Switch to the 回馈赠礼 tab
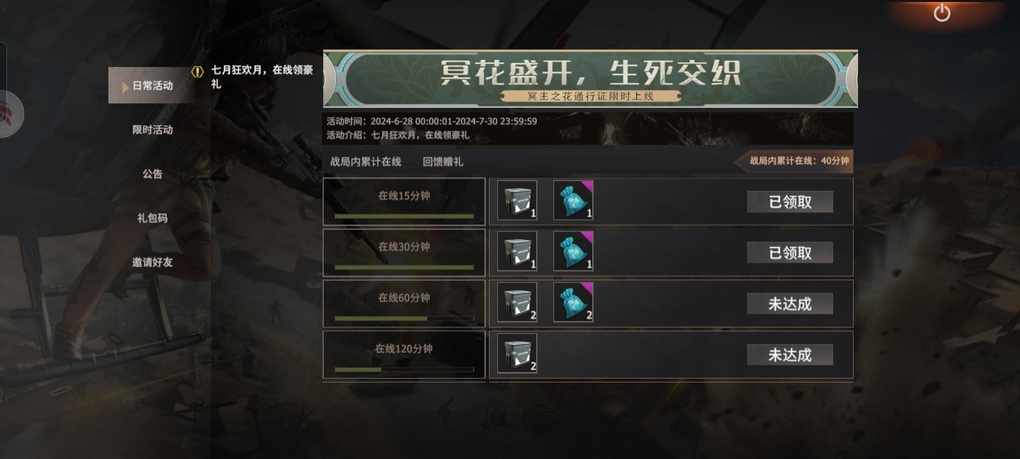Viewport: 1020px width, 459px height. click(443, 162)
